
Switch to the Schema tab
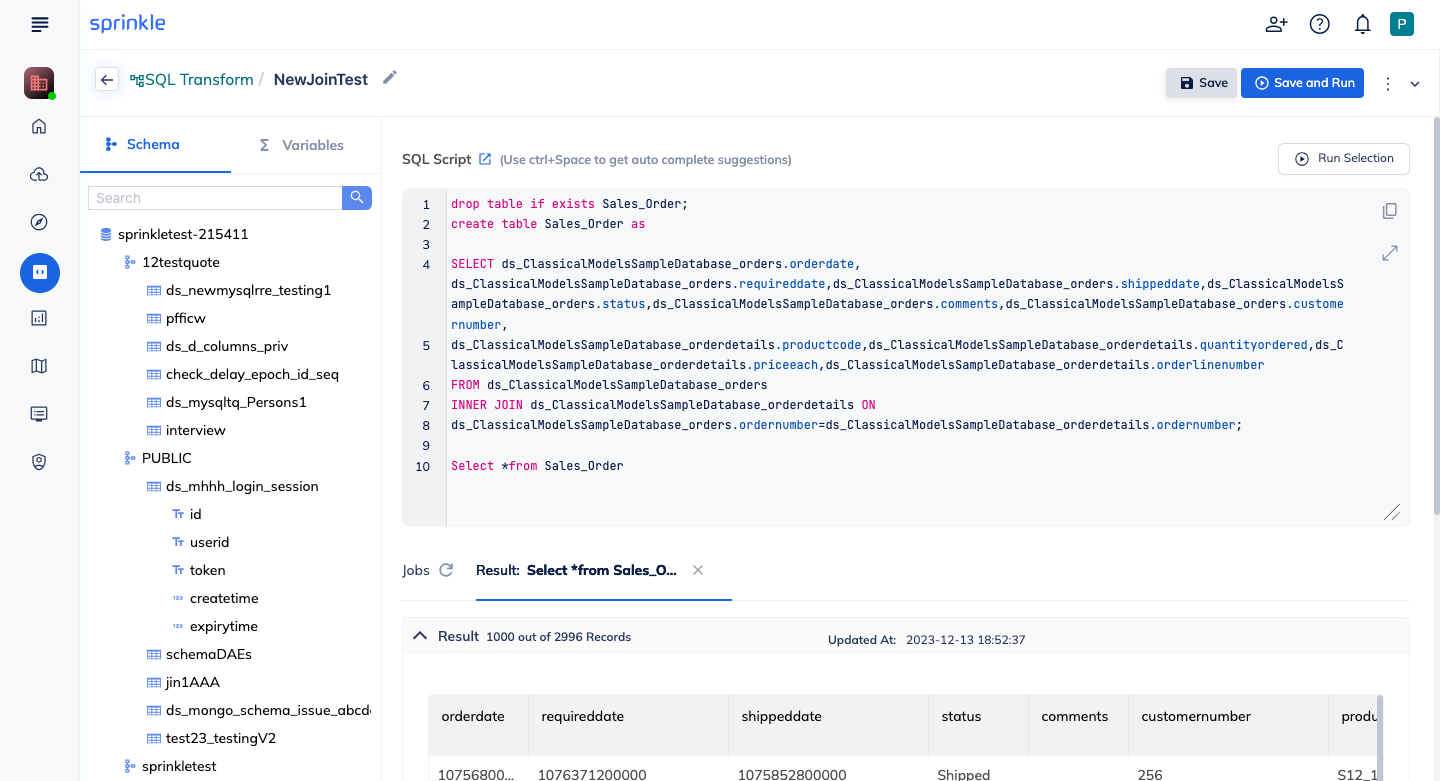pos(155,145)
